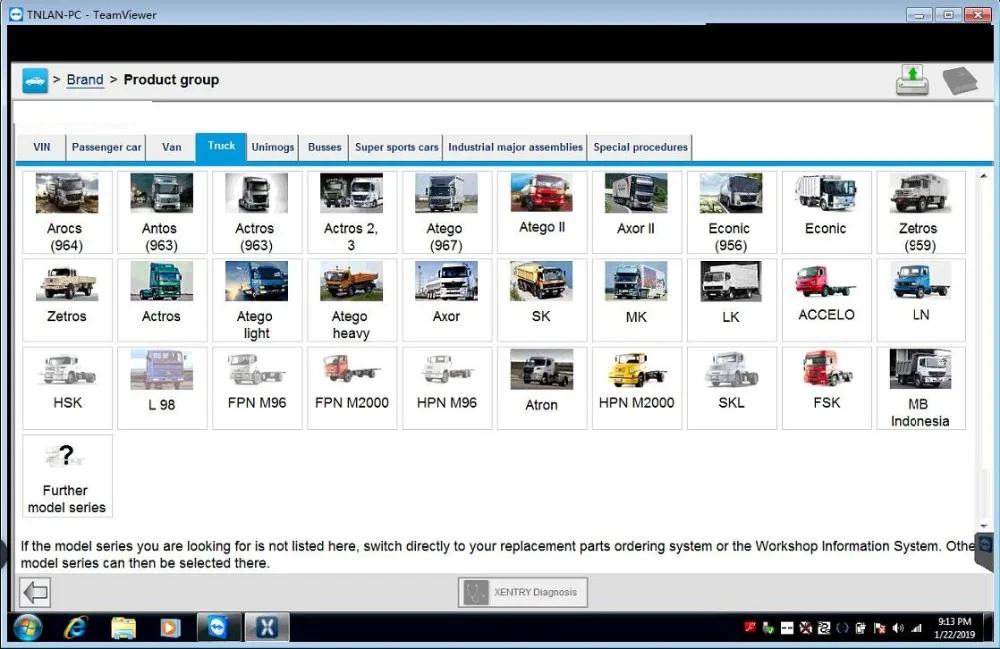This screenshot has height=649, width=1000.
Task: Open Industrial major assemblies tab
Action: point(515,147)
